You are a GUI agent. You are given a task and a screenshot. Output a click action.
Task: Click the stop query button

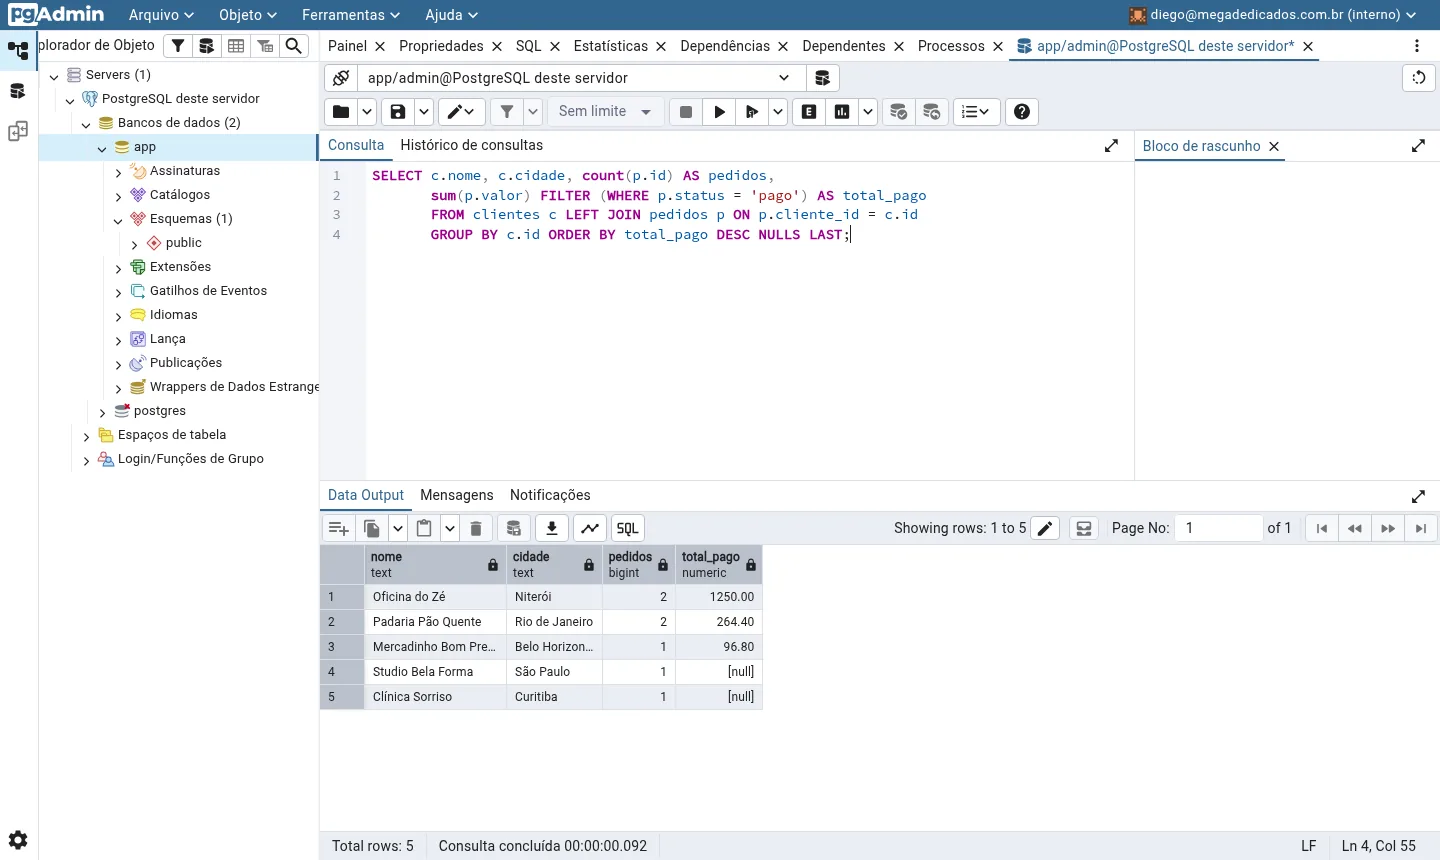pyautogui.click(x=686, y=112)
